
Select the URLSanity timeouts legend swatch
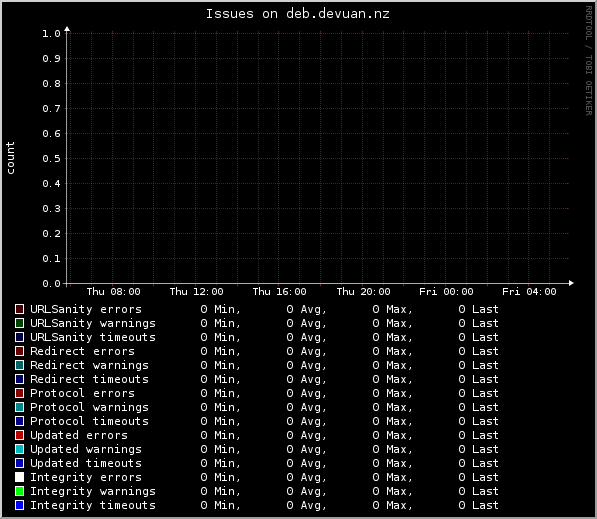[x=19, y=337]
